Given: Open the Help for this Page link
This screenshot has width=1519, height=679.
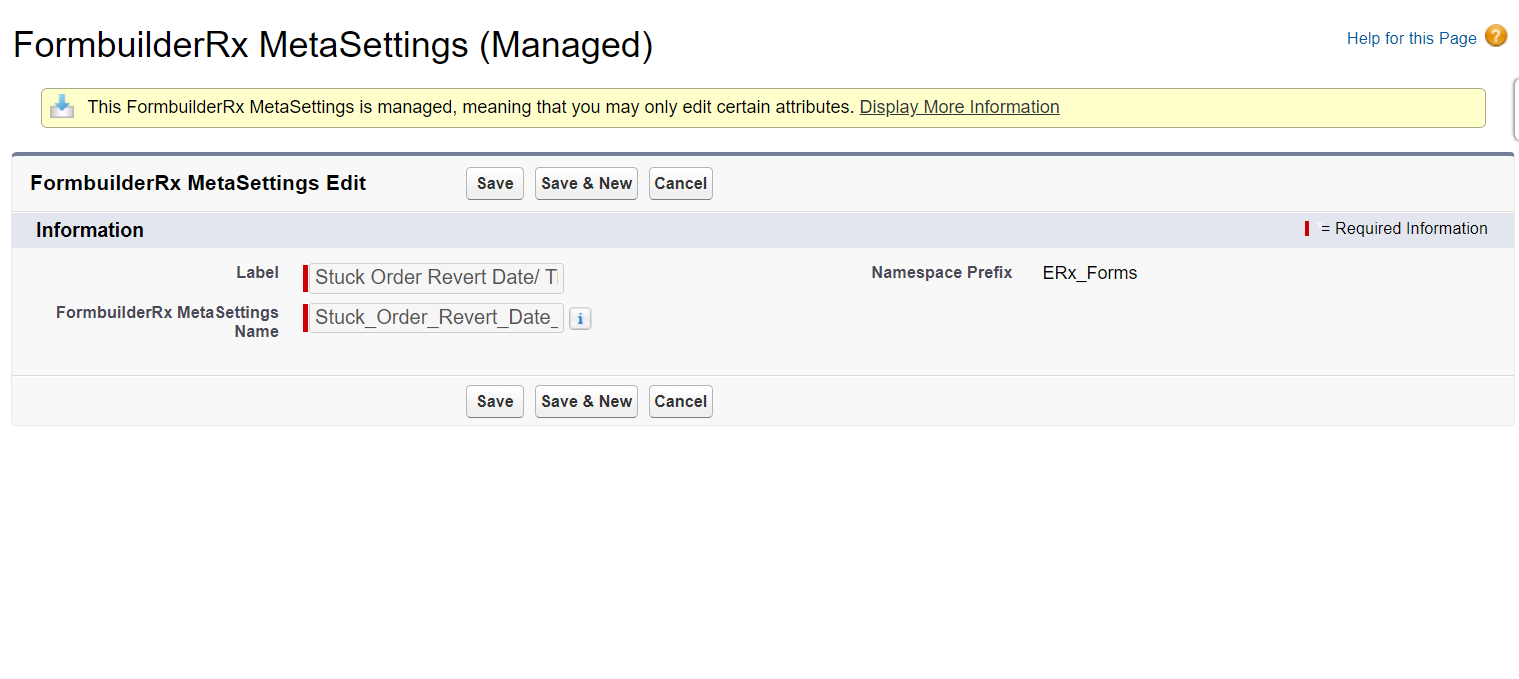Looking at the screenshot, I should (x=1411, y=38).
